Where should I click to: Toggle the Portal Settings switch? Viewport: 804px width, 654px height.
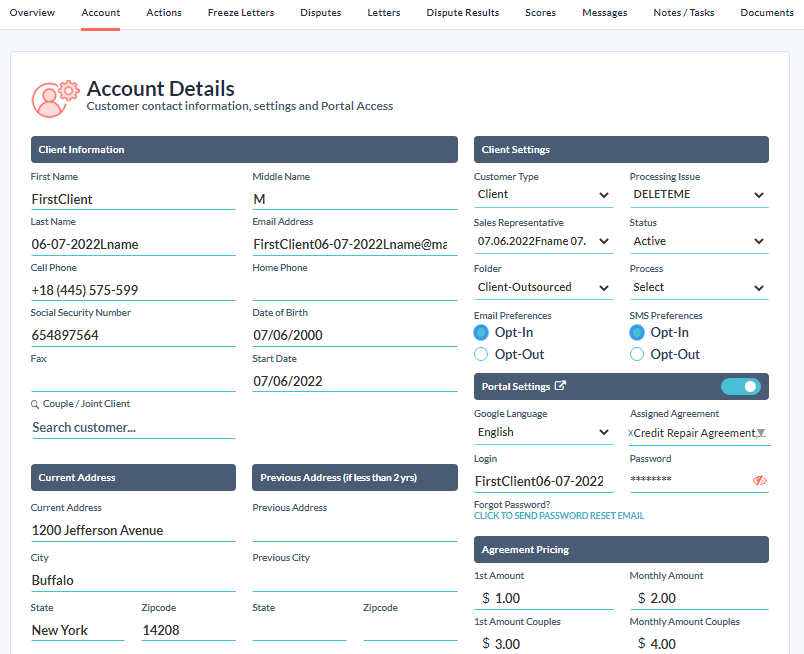[x=740, y=386]
